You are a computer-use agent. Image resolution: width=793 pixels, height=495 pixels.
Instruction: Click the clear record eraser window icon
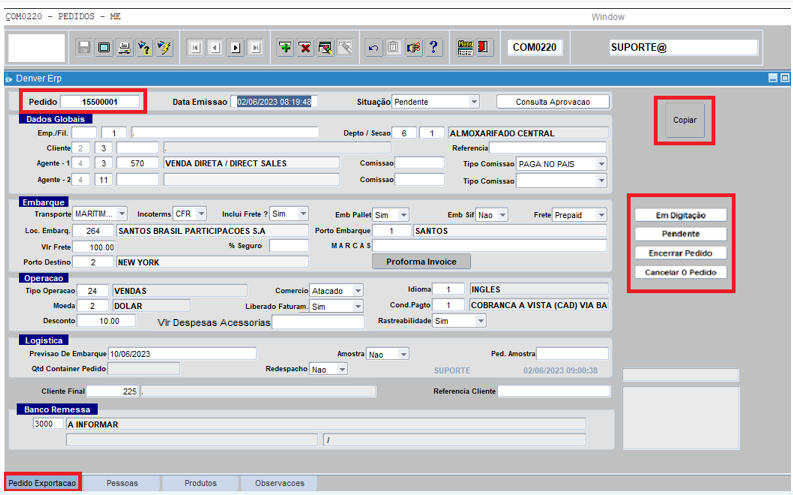click(x=325, y=48)
